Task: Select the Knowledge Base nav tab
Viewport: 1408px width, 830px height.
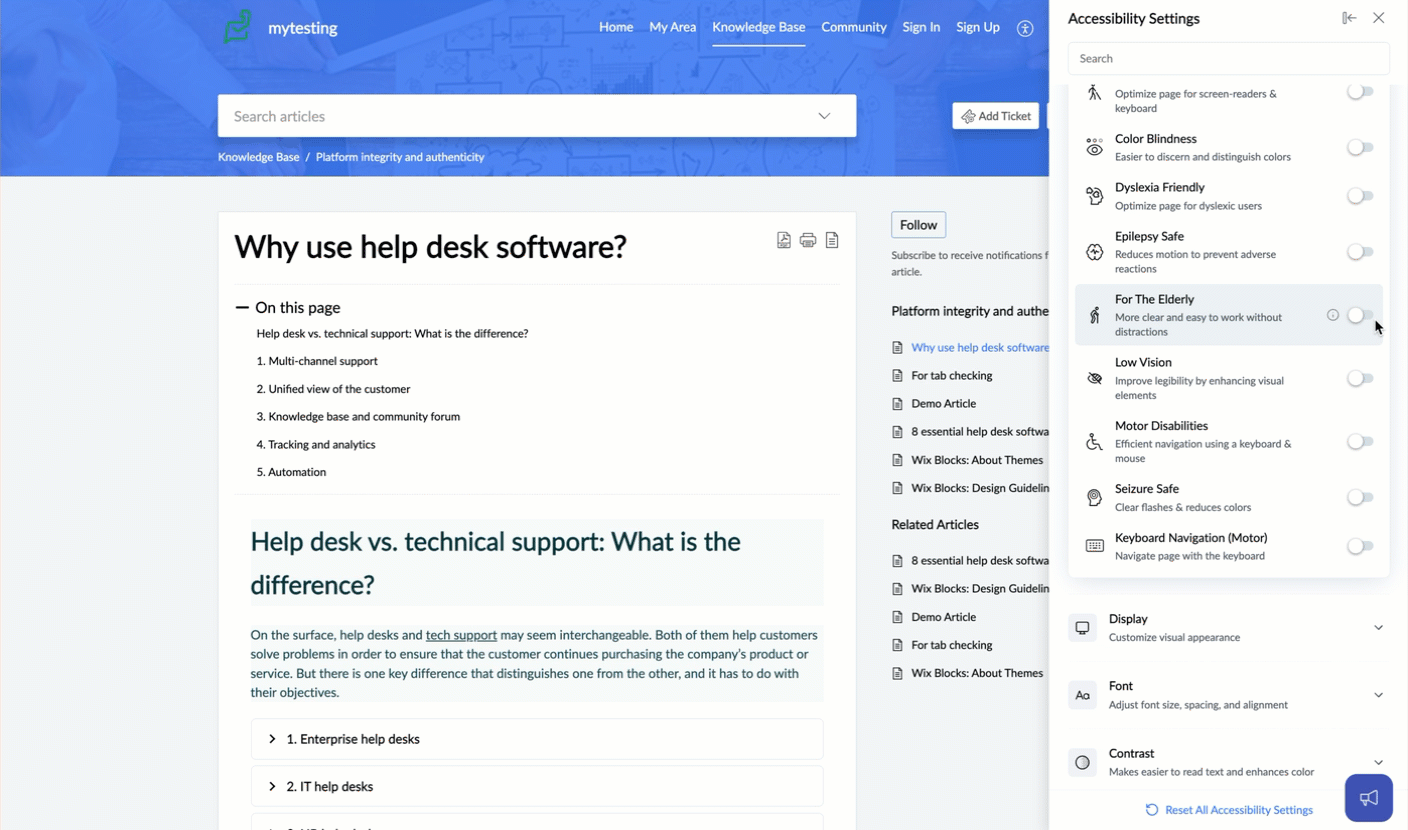Action: click(x=758, y=27)
